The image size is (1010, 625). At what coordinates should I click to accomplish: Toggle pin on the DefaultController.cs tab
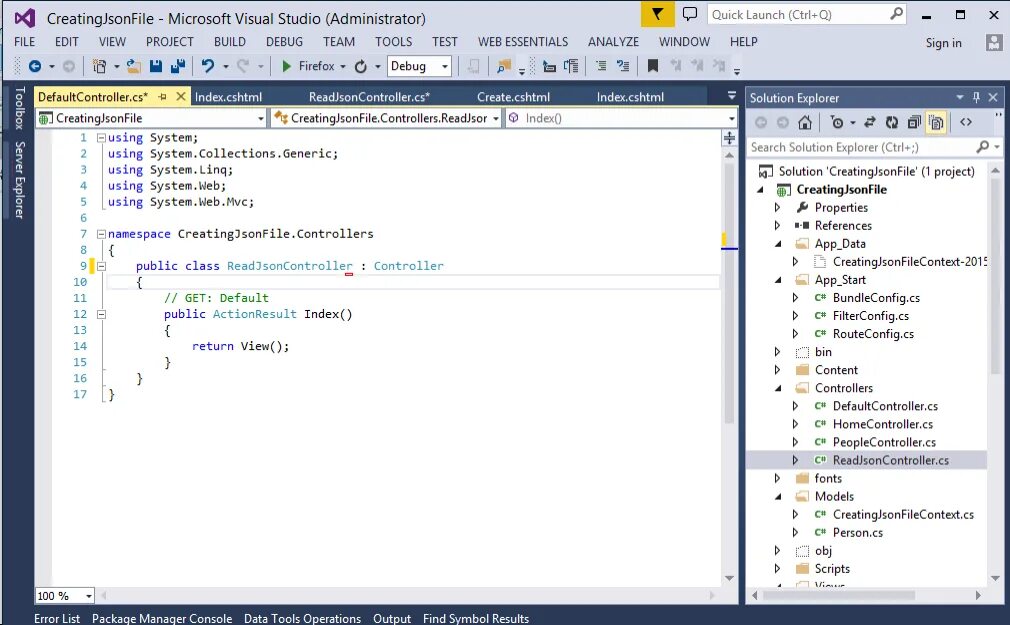[x=162, y=97]
